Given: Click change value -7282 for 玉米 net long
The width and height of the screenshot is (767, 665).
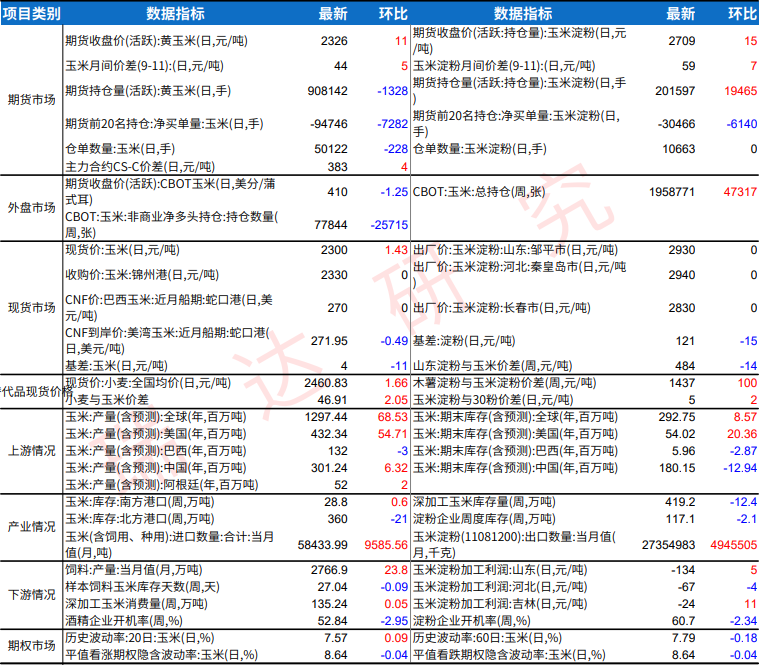Looking at the screenshot, I should click(x=392, y=124).
